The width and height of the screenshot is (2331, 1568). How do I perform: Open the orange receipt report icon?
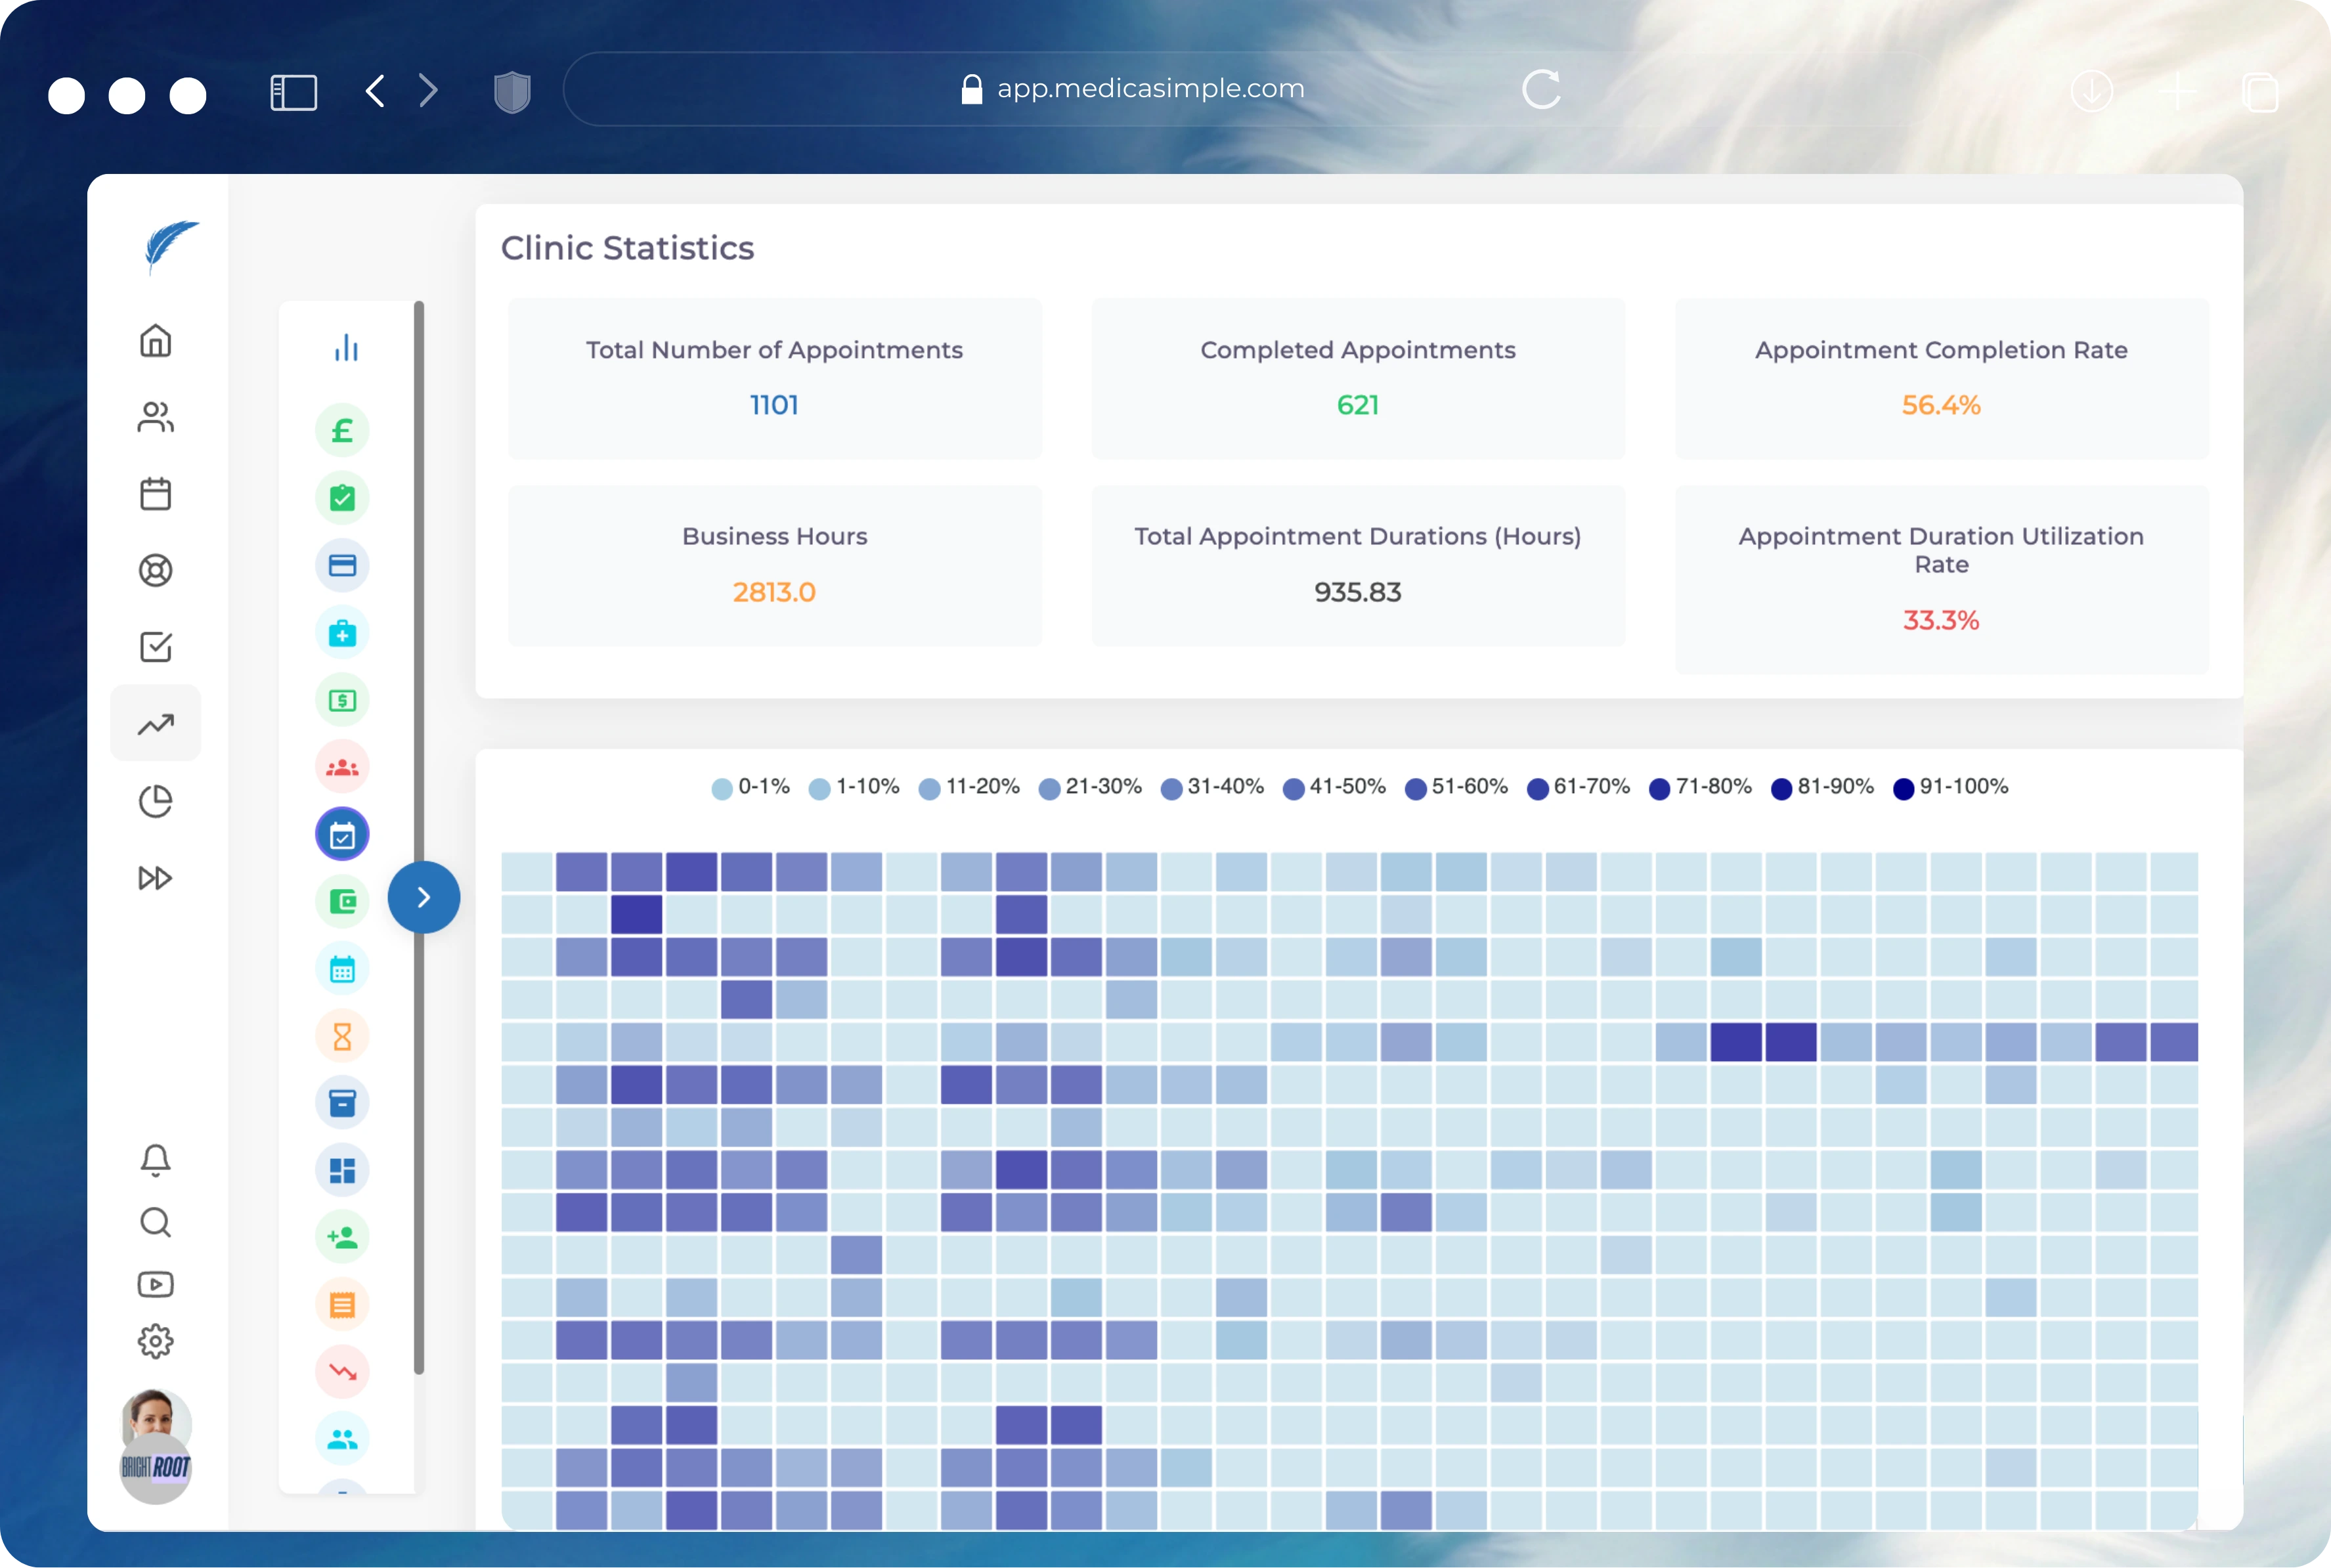coord(343,1304)
